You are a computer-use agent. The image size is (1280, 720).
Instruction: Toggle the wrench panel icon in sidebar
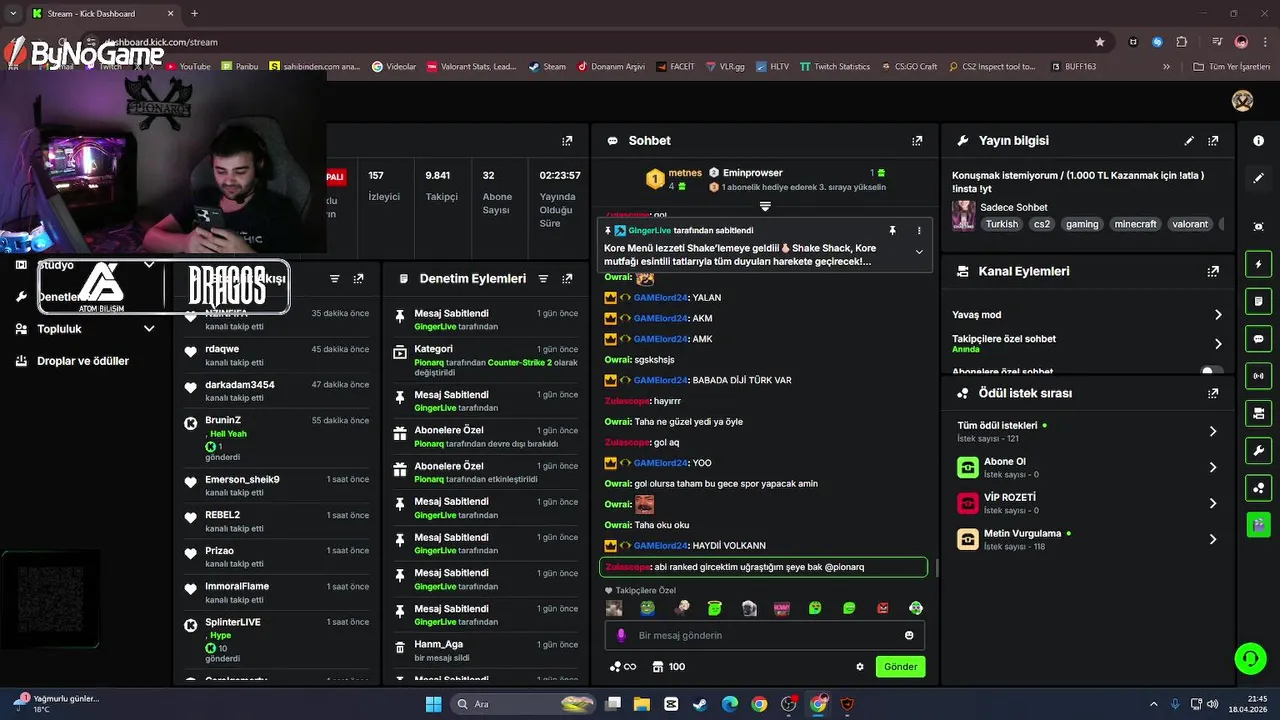click(x=1258, y=450)
